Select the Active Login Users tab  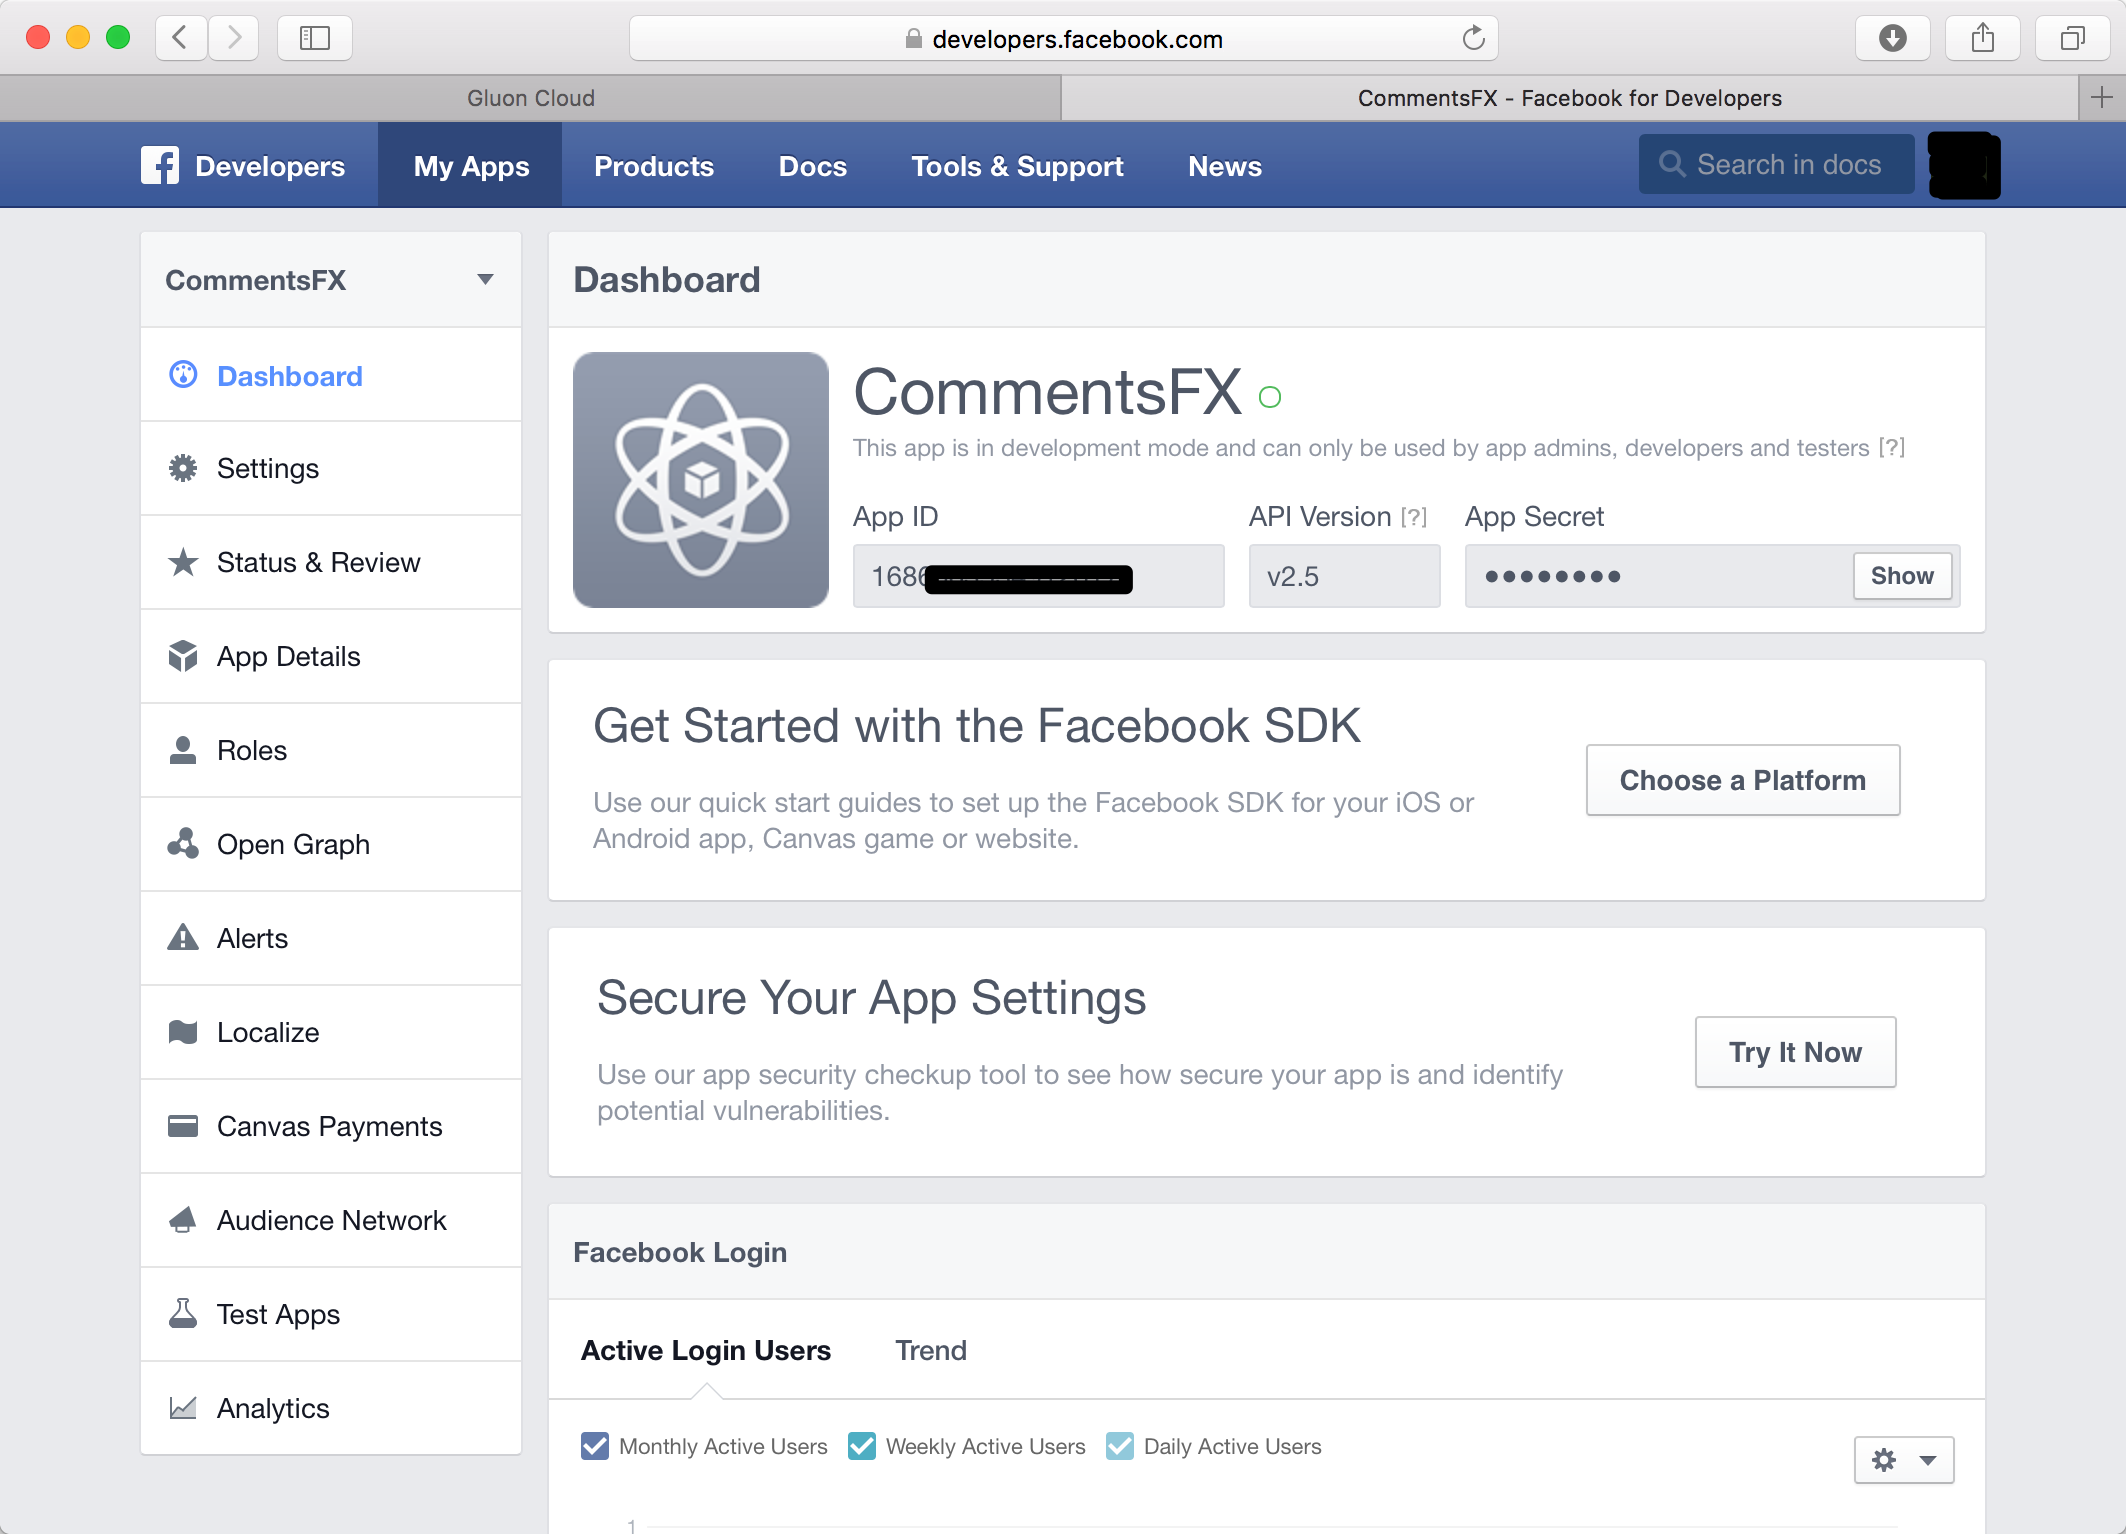(706, 1350)
